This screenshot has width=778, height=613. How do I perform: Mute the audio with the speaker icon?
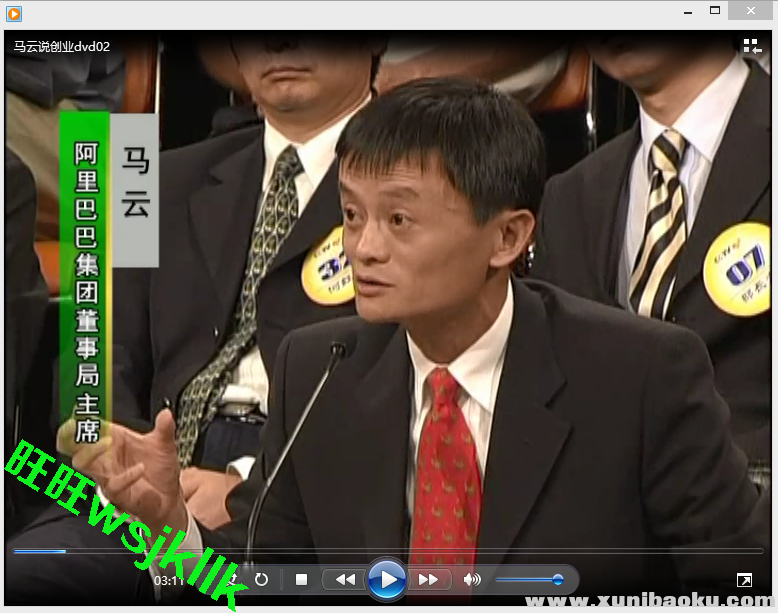point(472,579)
